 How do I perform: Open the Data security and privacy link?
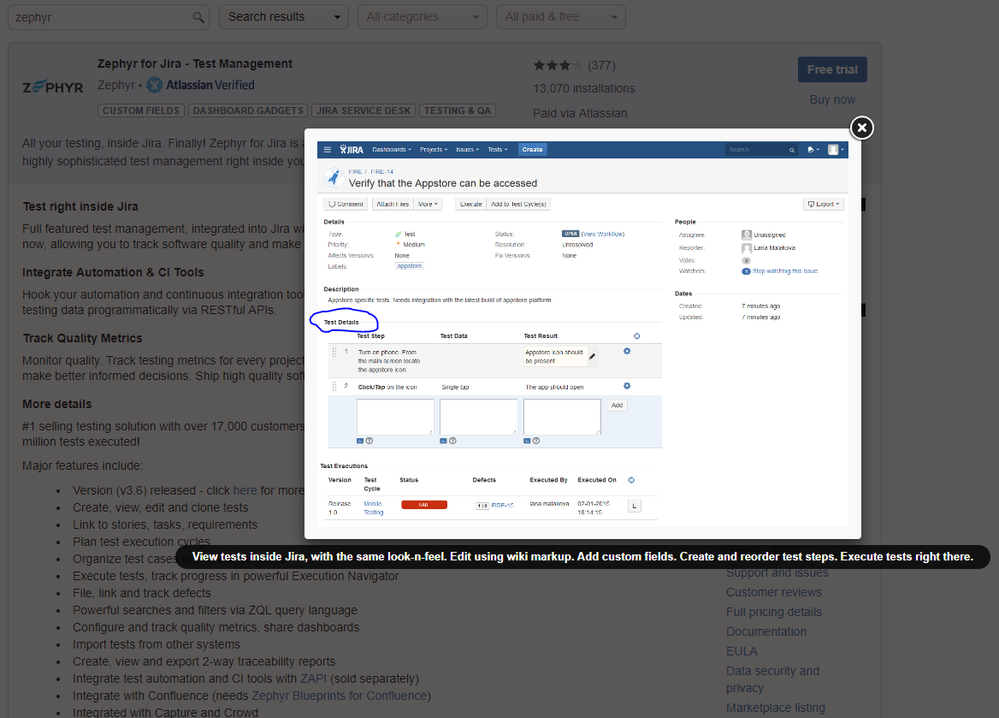pos(772,679)
